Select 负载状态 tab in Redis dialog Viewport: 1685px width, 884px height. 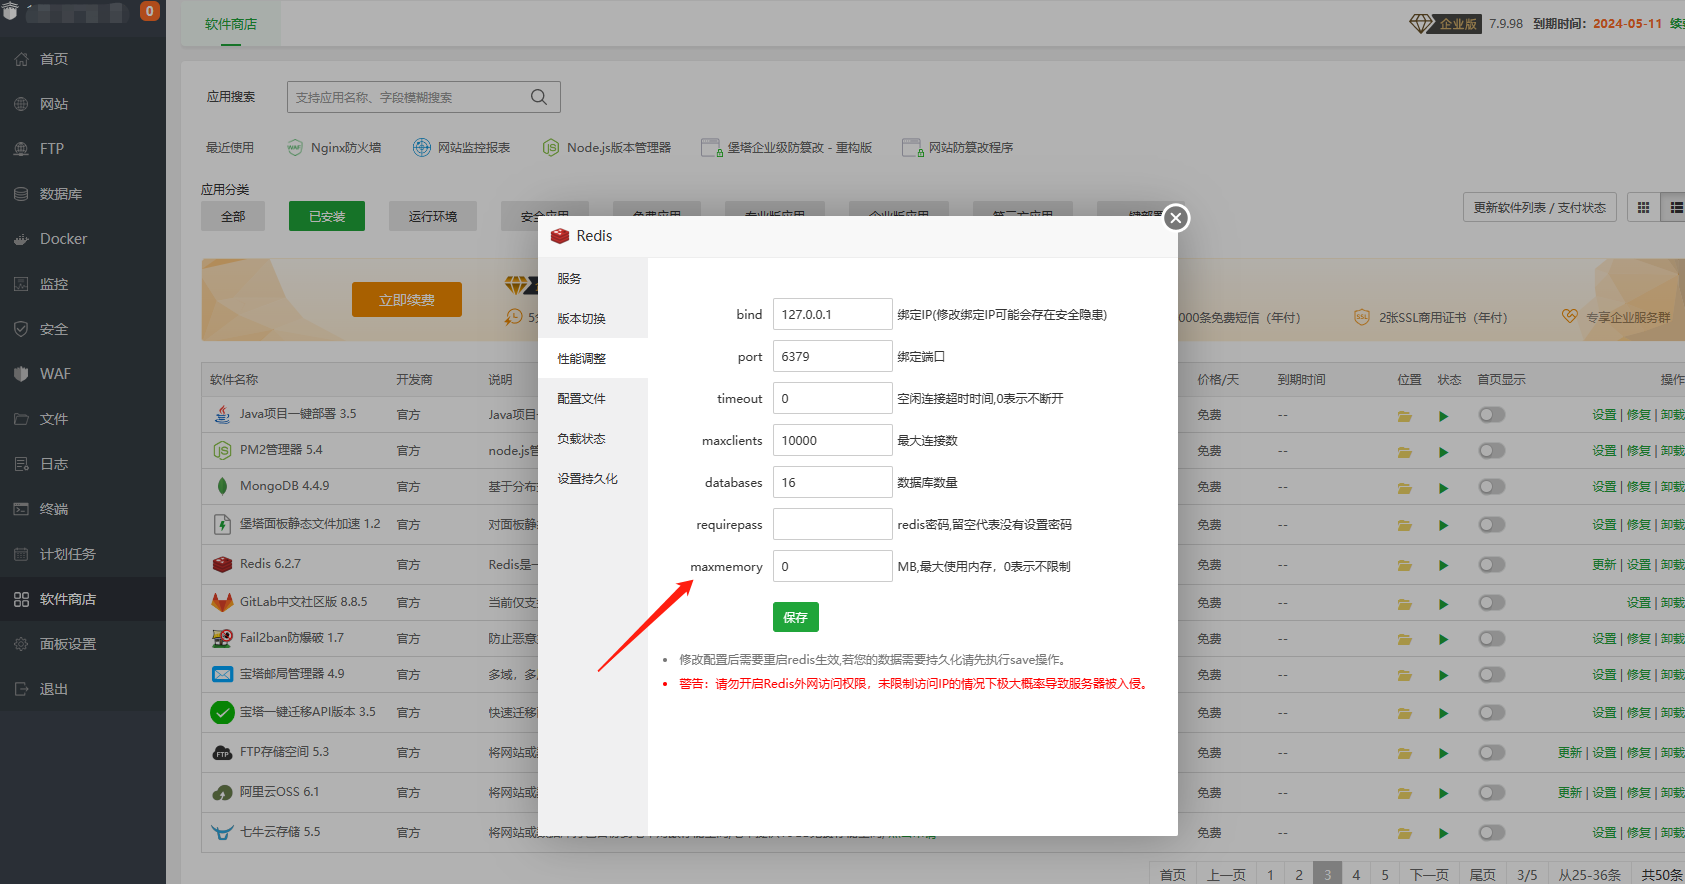(593, 438)
